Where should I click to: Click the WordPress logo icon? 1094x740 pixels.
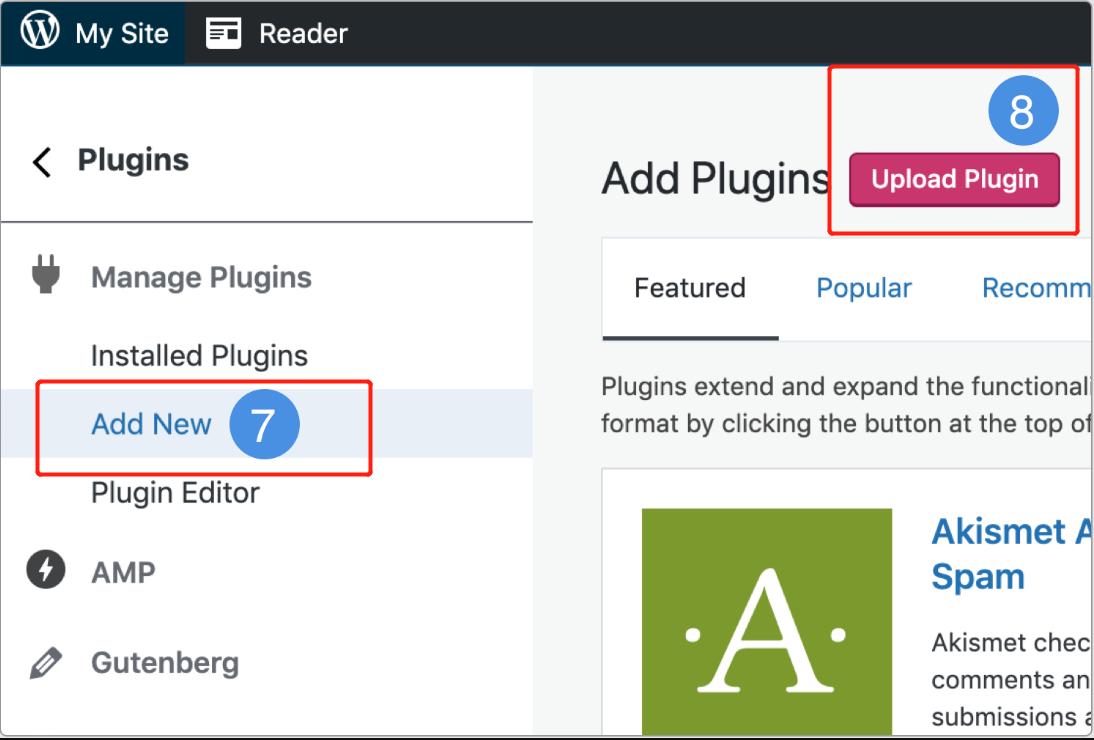40,33
